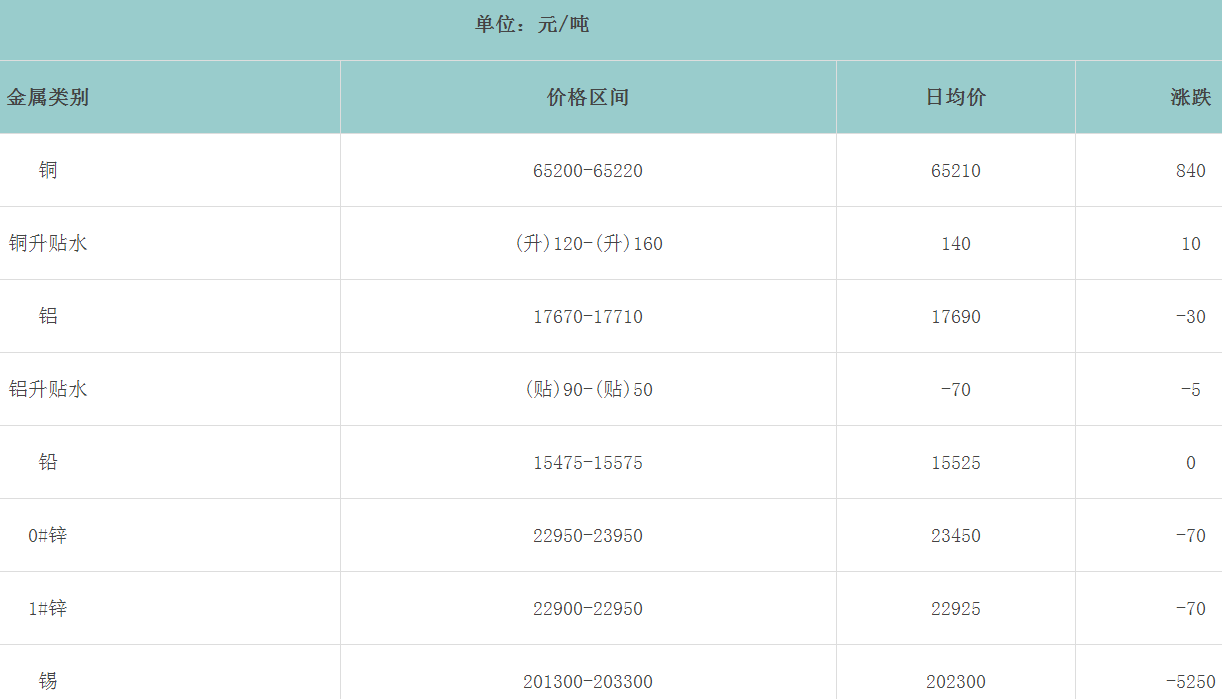Click 1#锌 price range 22900-22950
This screenshot has height=699, width=1222.
tap(588, 609)
